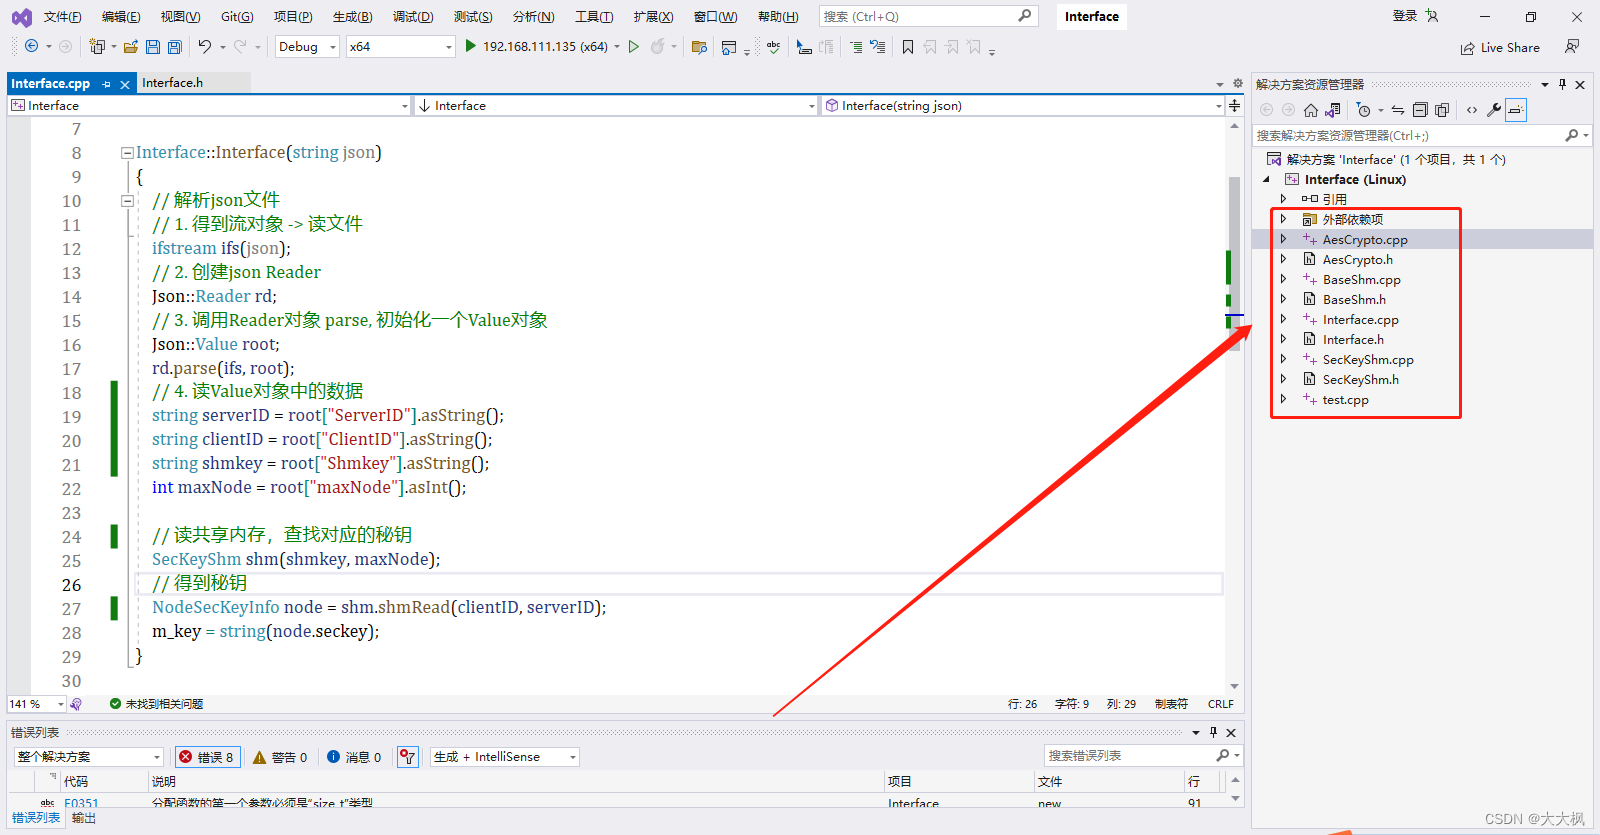The image size is (1600, 835).
Task: Switch views icon in Solution Explorer
Action: (1333, 110)
